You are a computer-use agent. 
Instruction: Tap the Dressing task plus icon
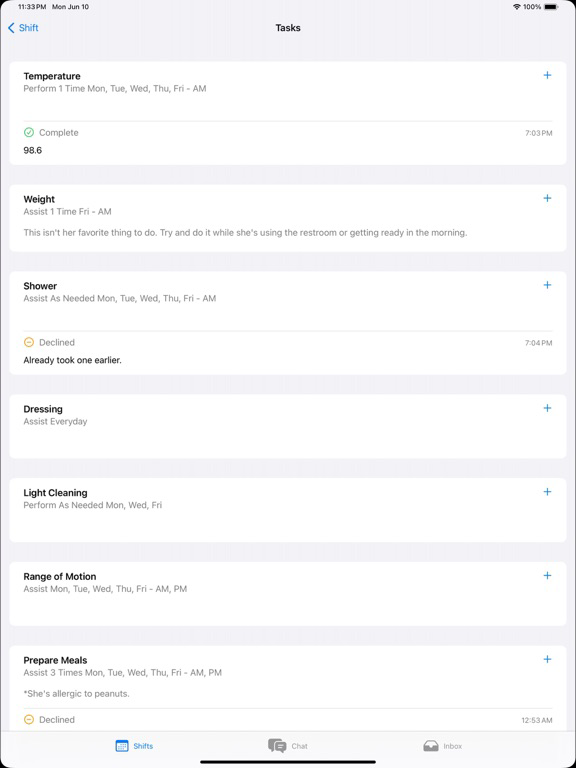[x=547, y=408]
